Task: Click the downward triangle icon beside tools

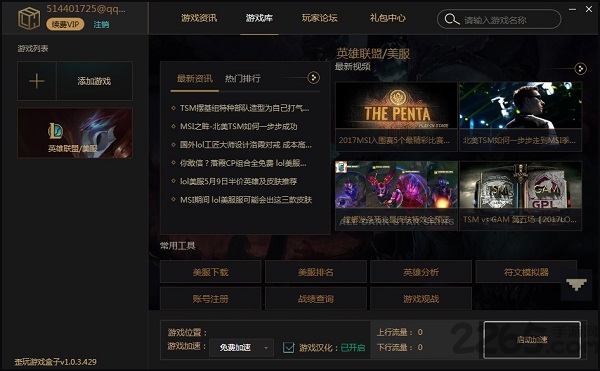Action: click(576, 285)
